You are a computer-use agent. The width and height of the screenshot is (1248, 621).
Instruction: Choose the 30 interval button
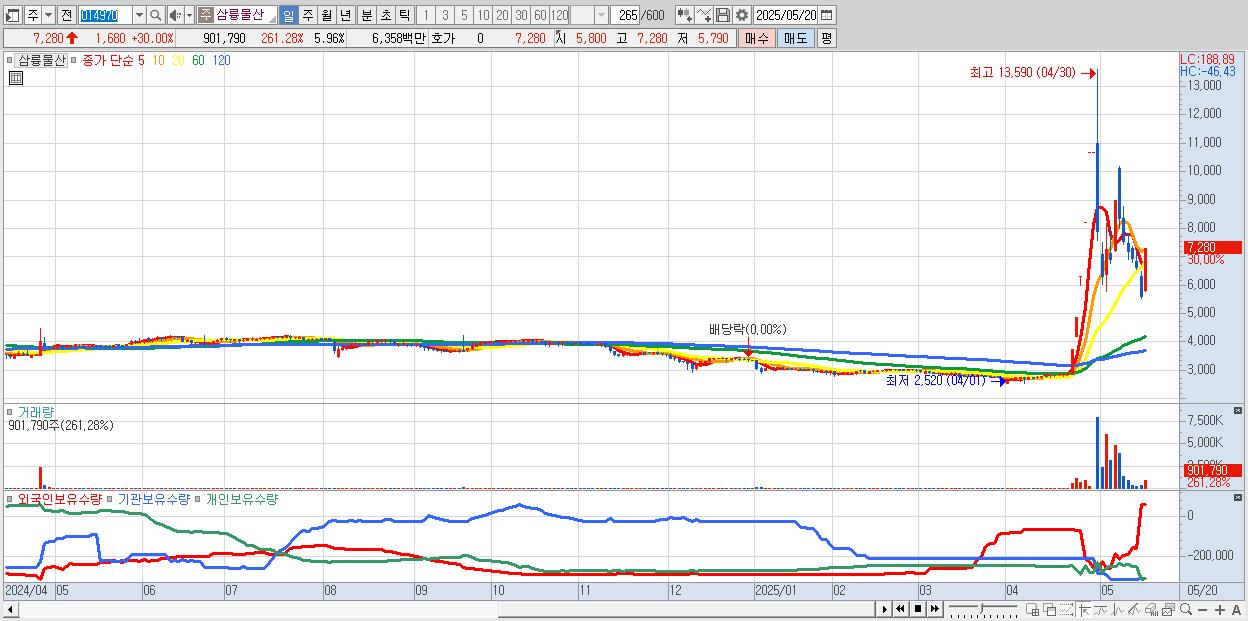(x=521, y=15)
